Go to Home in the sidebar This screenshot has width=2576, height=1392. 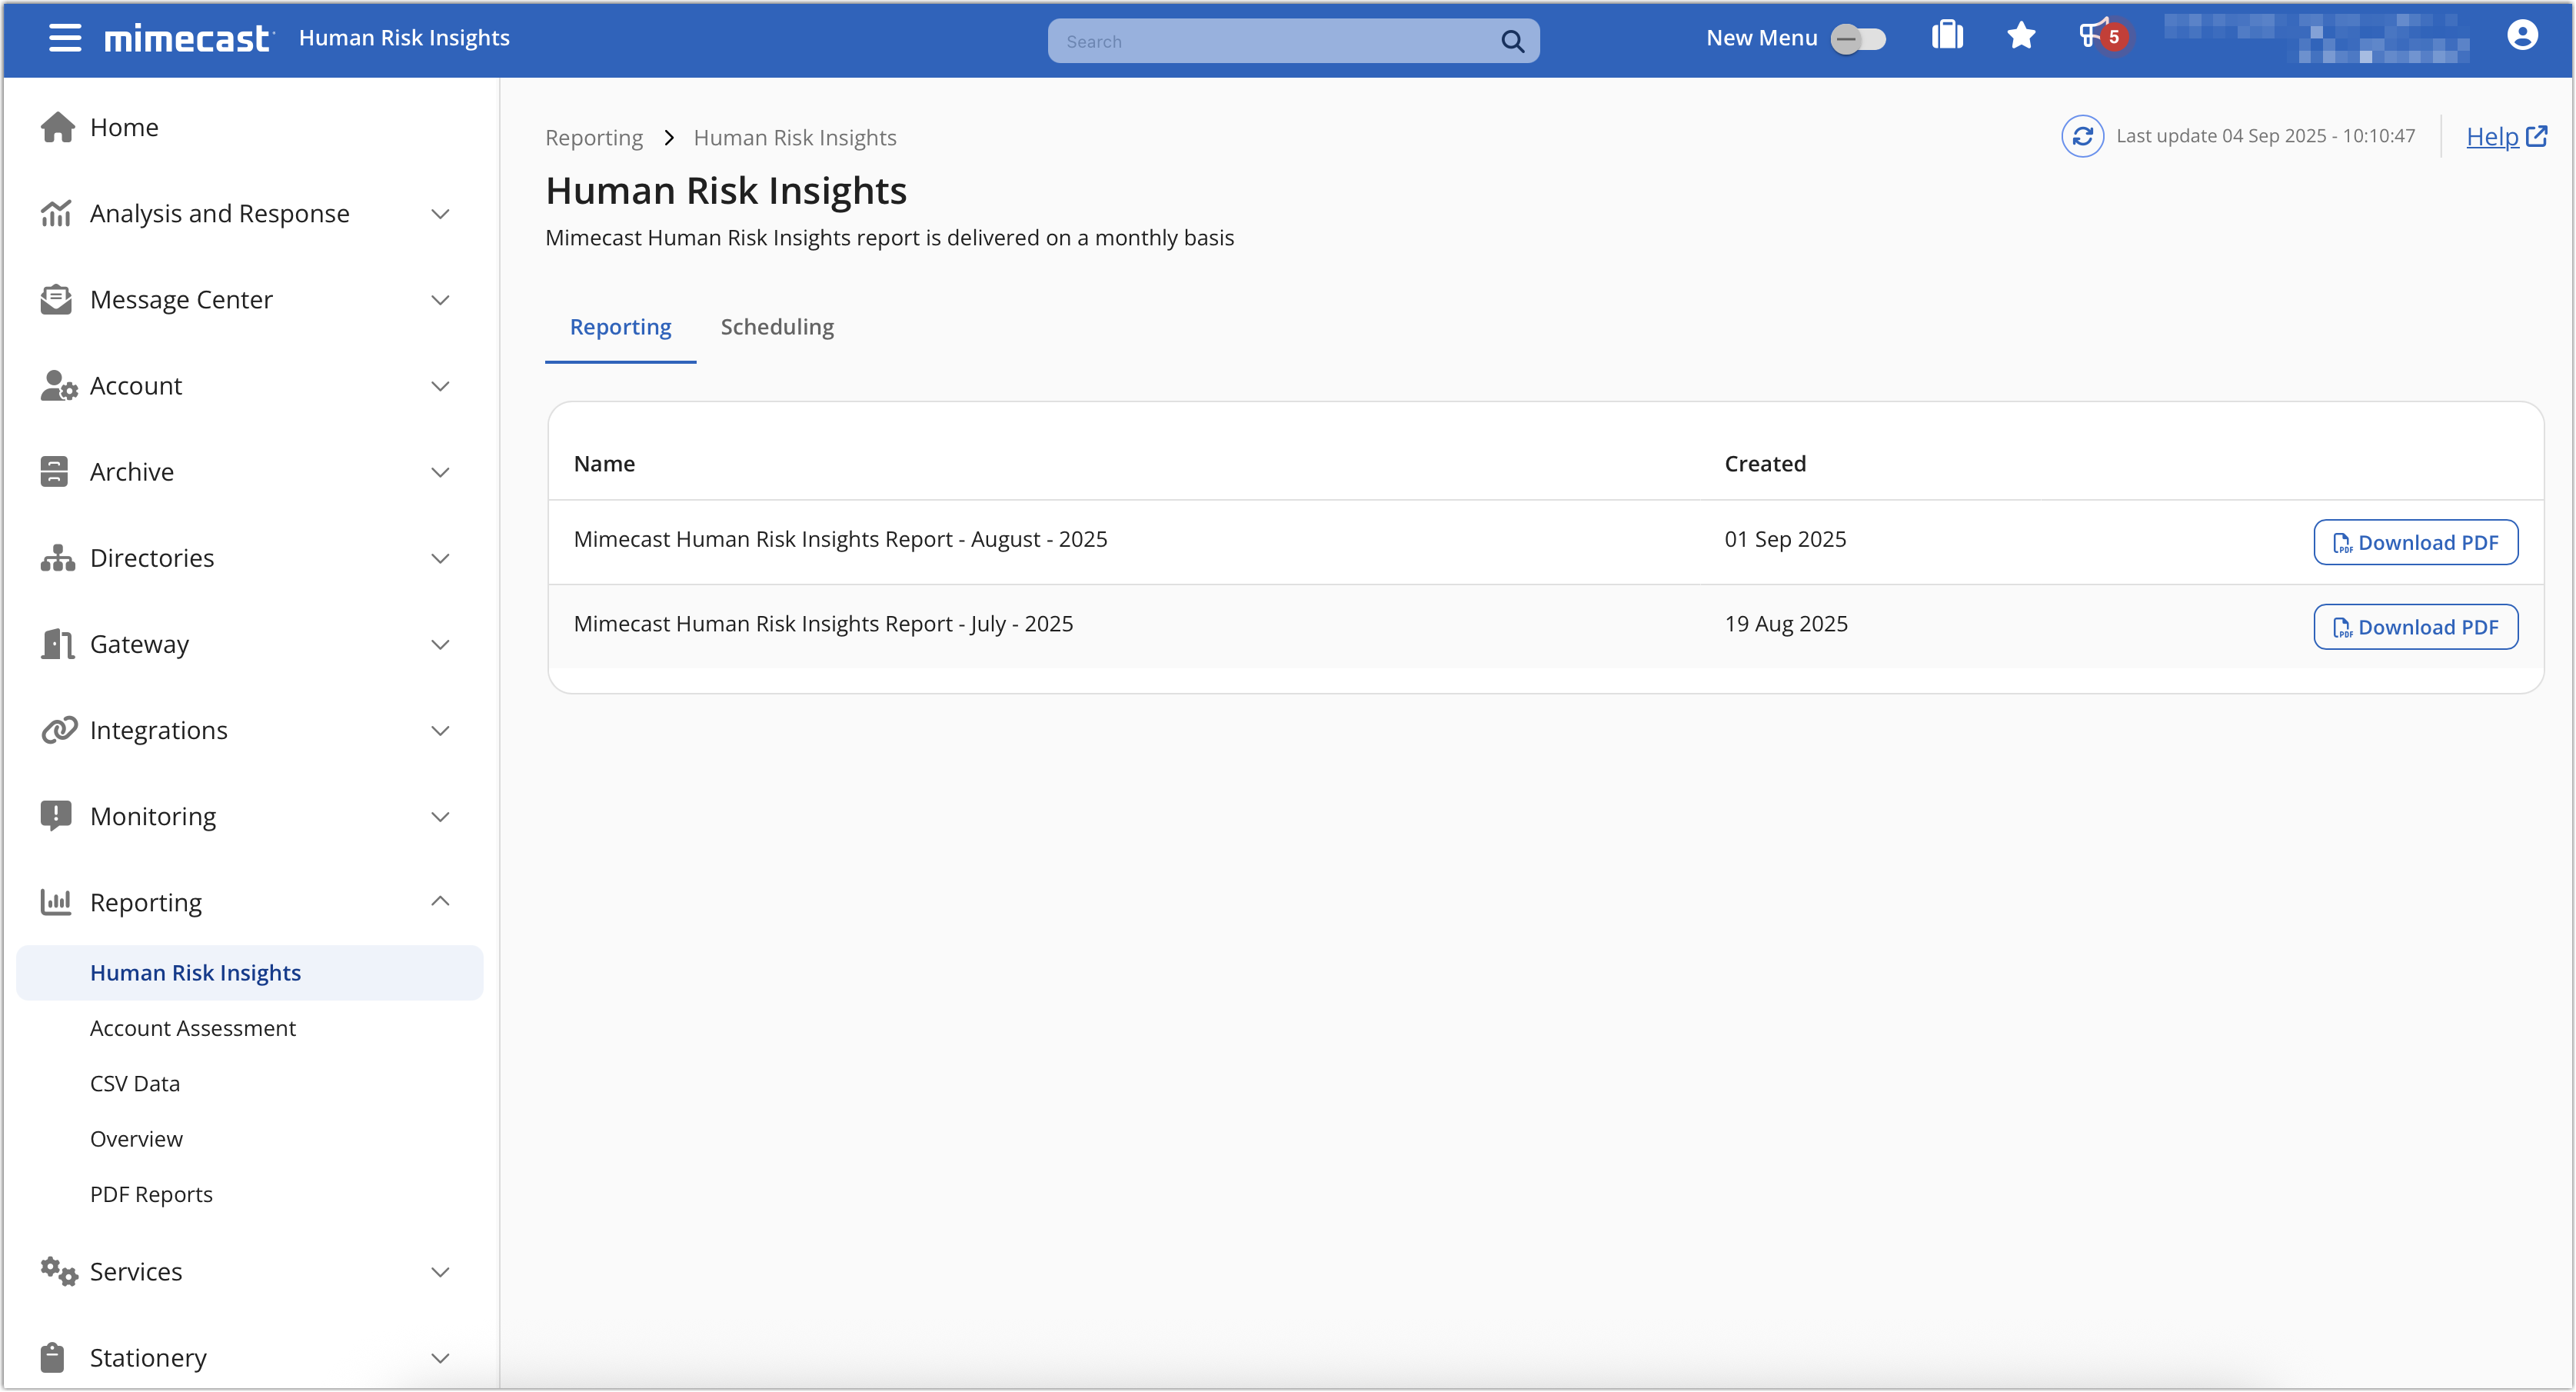point(124,127)
